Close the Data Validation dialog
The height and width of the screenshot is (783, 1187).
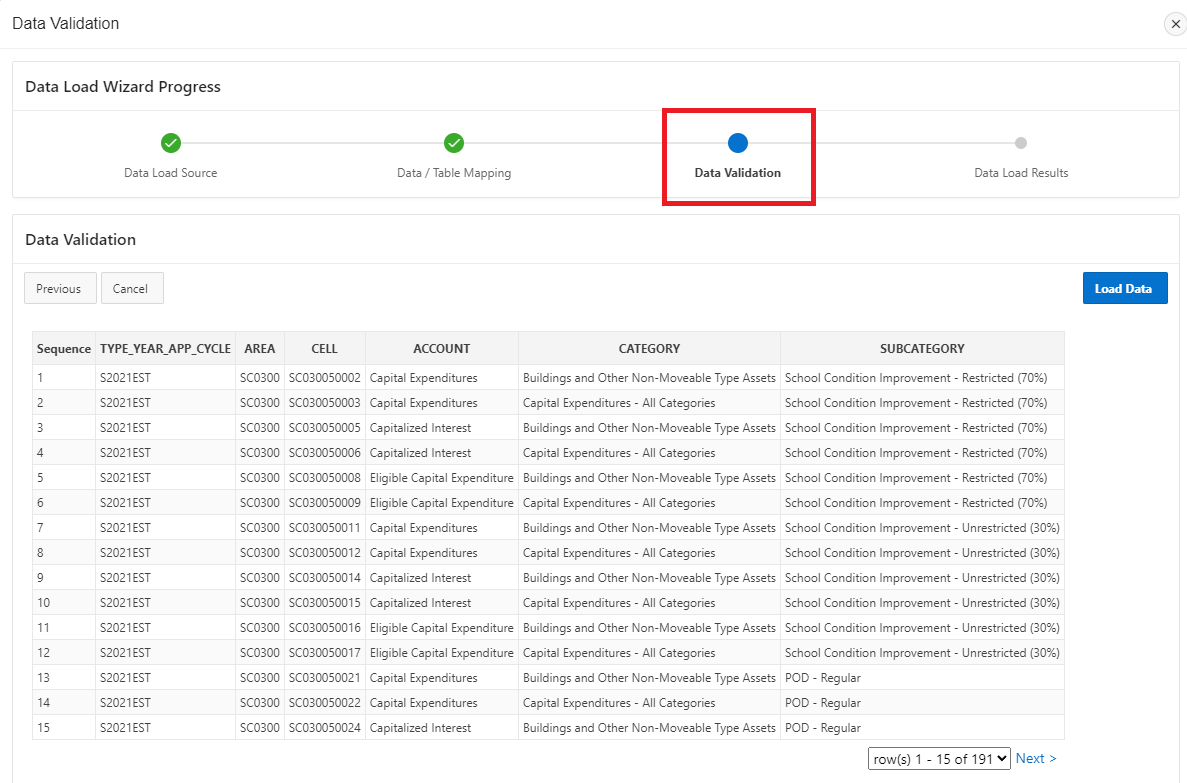[x=1175, y=24]
